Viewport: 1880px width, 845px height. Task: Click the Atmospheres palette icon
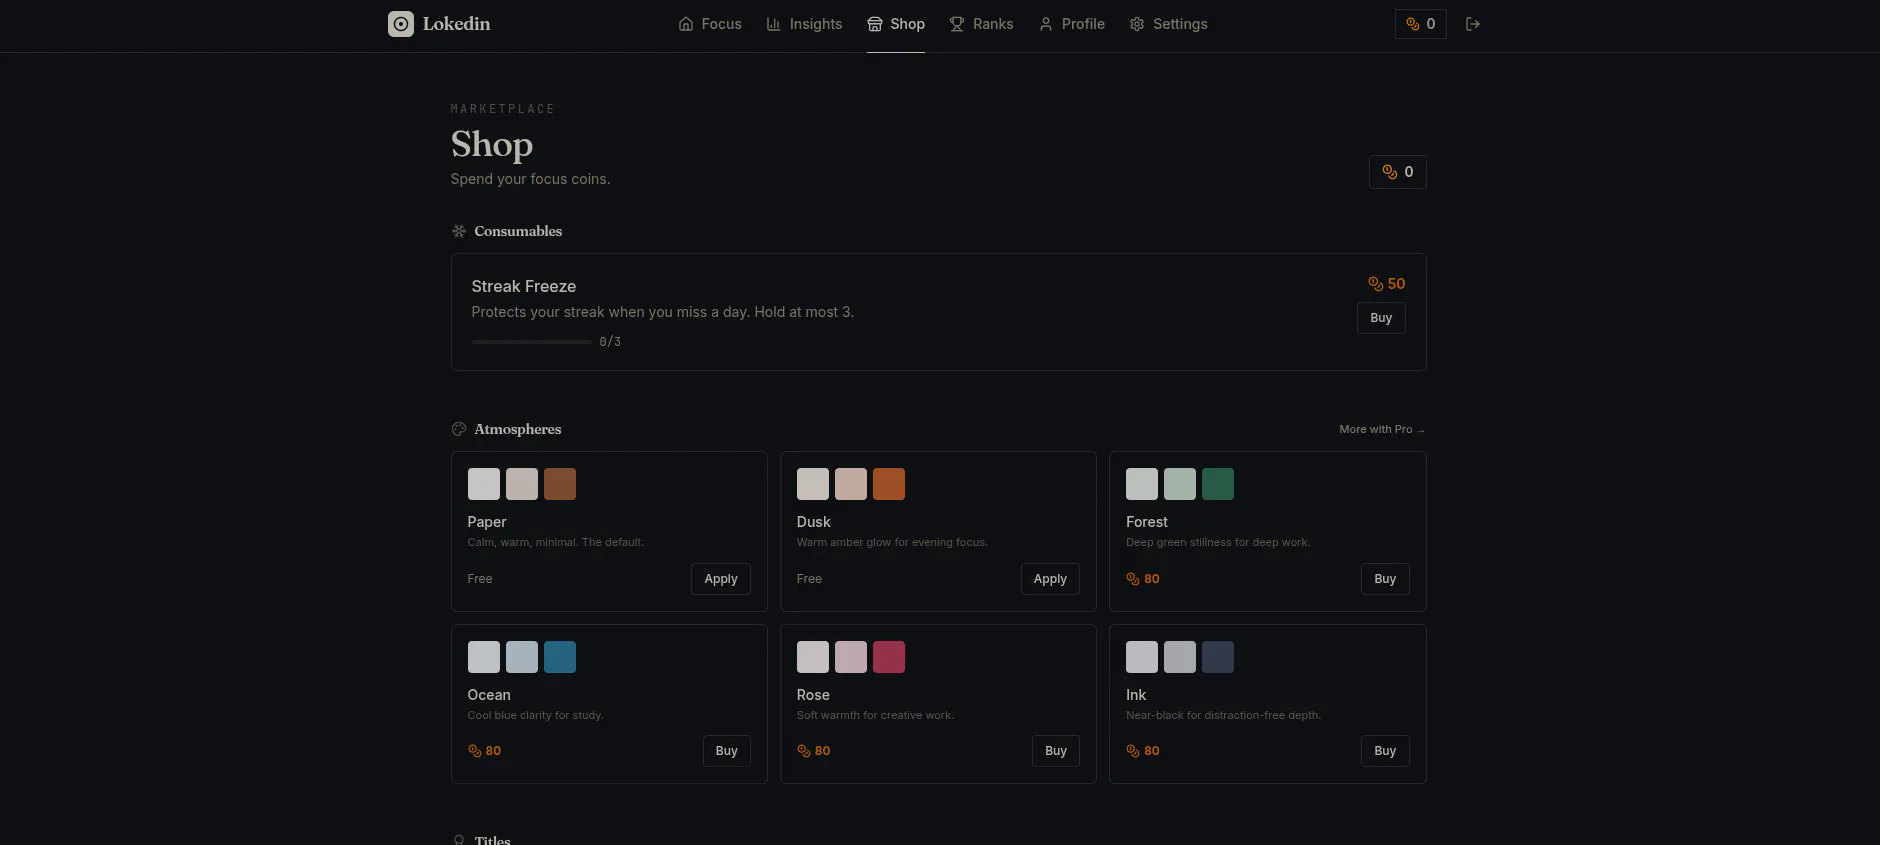(x=459, y=429)
